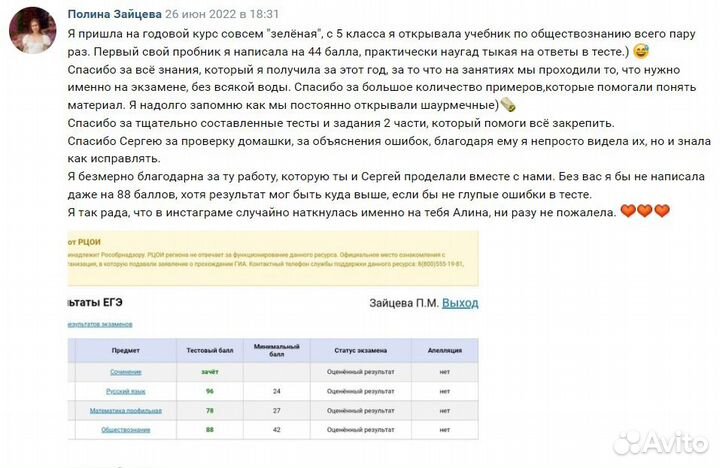Click minimum score 42 cell
The height and width of the screenshot is (468, 720).
277,430
